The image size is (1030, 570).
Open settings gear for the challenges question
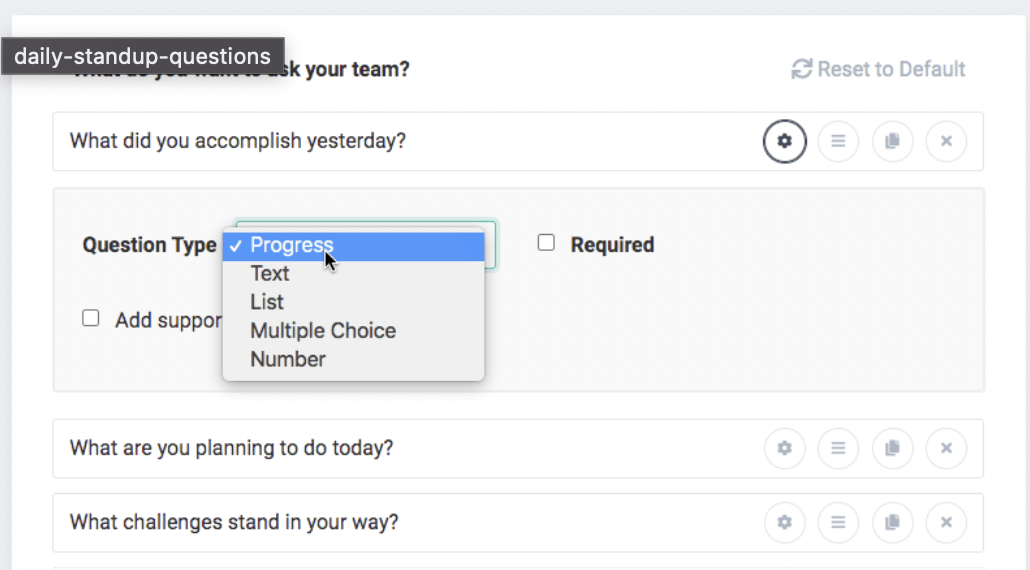pos(784,523)
